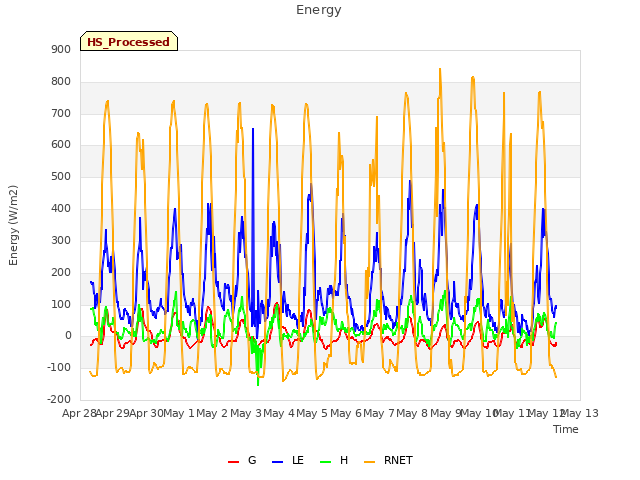
Task: Click the May 2 x-axis date label
Action: pyautogui.click(x=212, y=413)
